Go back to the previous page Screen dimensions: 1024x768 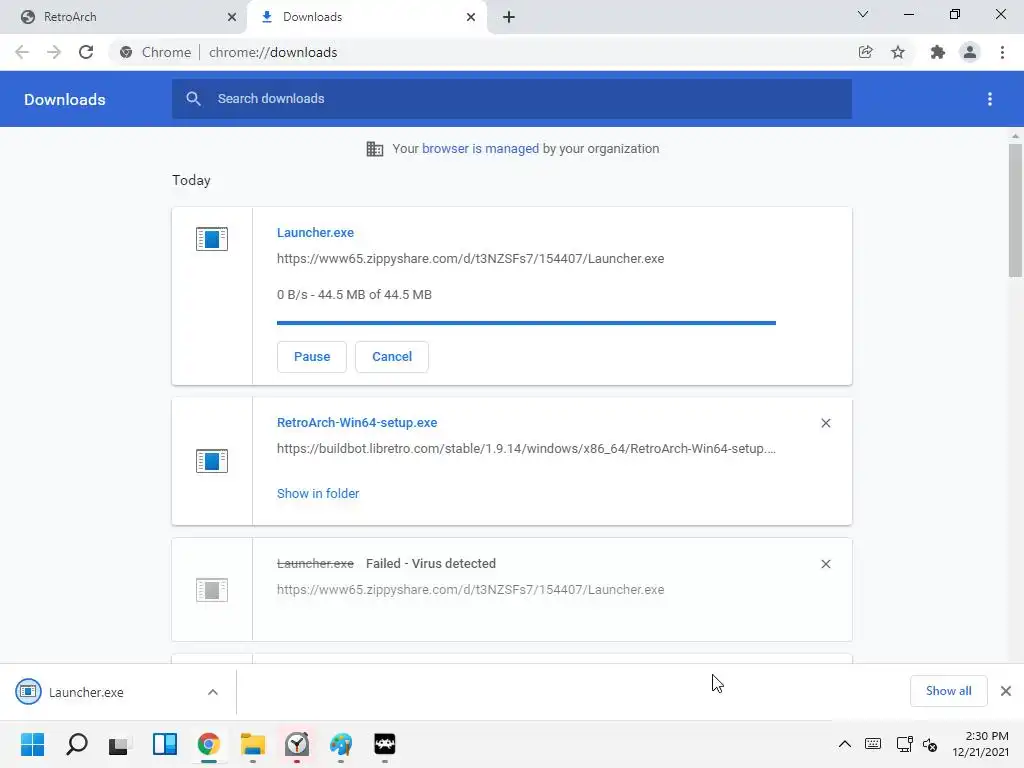tap(22, 52)
